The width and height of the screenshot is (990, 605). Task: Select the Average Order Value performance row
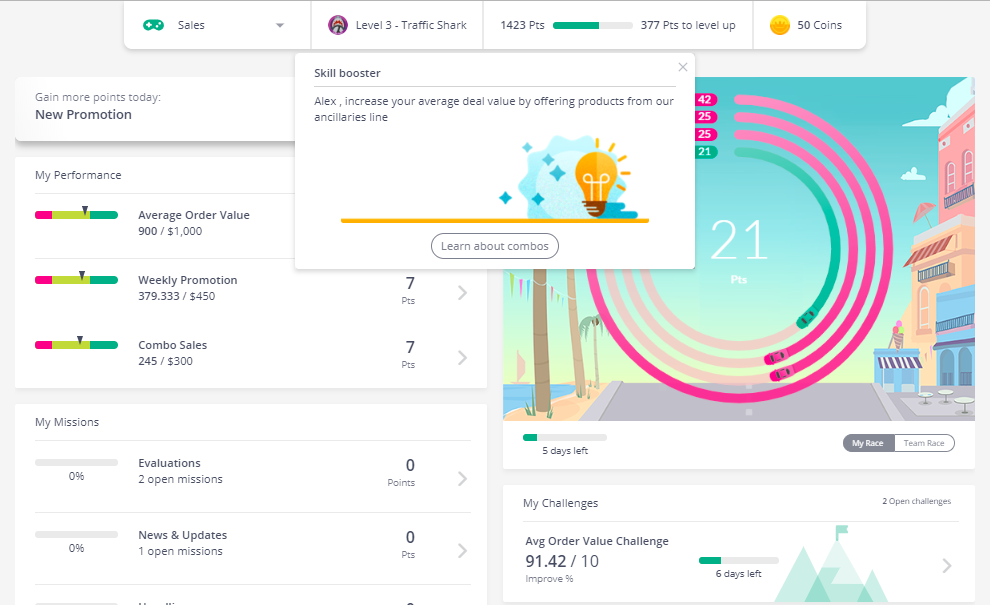(x=194, y=222)
